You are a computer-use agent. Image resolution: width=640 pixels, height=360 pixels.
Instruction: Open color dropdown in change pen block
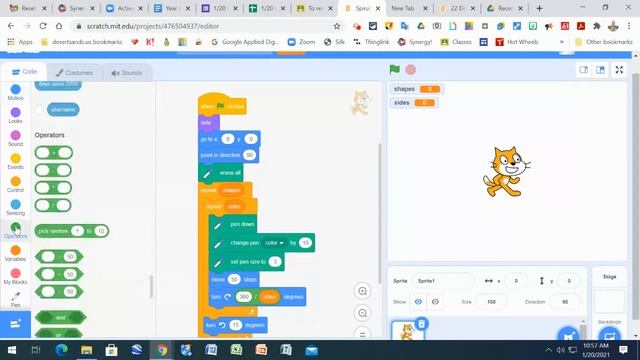point(274,243)
